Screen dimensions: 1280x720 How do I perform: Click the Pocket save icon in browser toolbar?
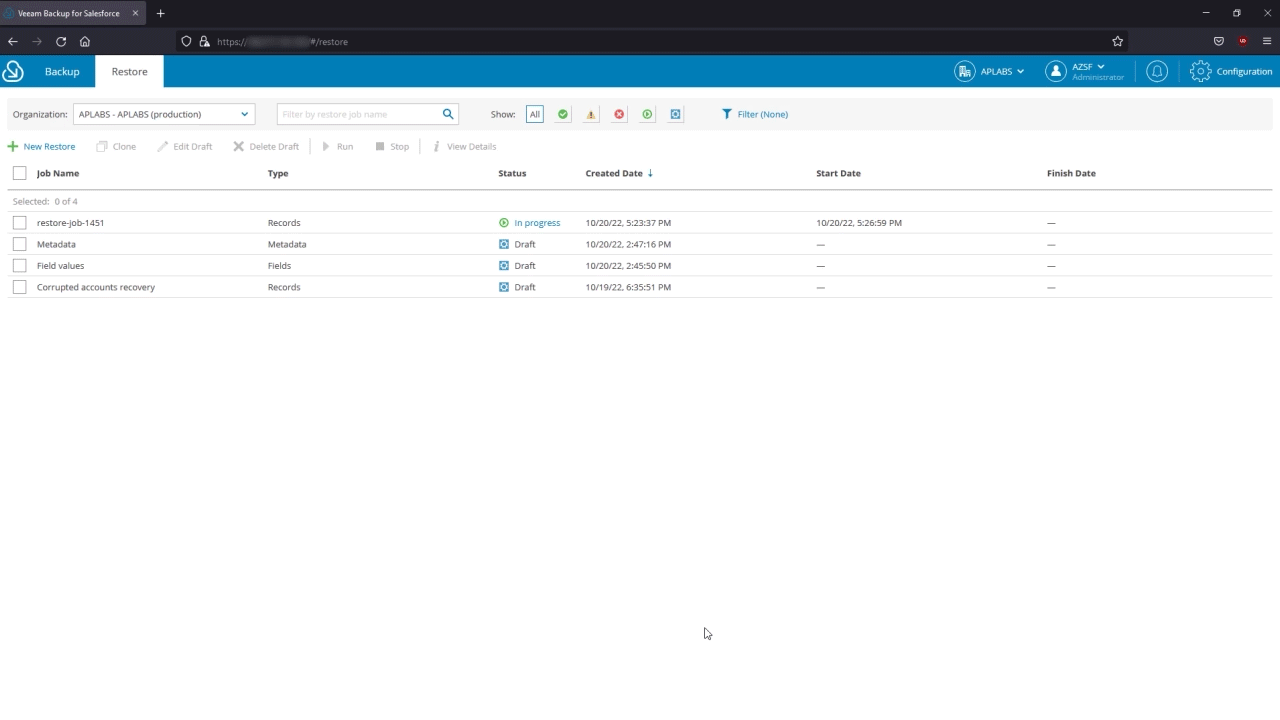1219,41
